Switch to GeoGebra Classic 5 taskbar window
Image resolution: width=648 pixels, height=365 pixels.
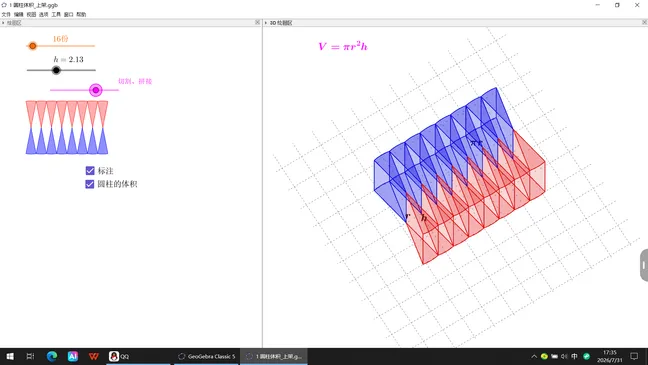click(x=207, y=356)
